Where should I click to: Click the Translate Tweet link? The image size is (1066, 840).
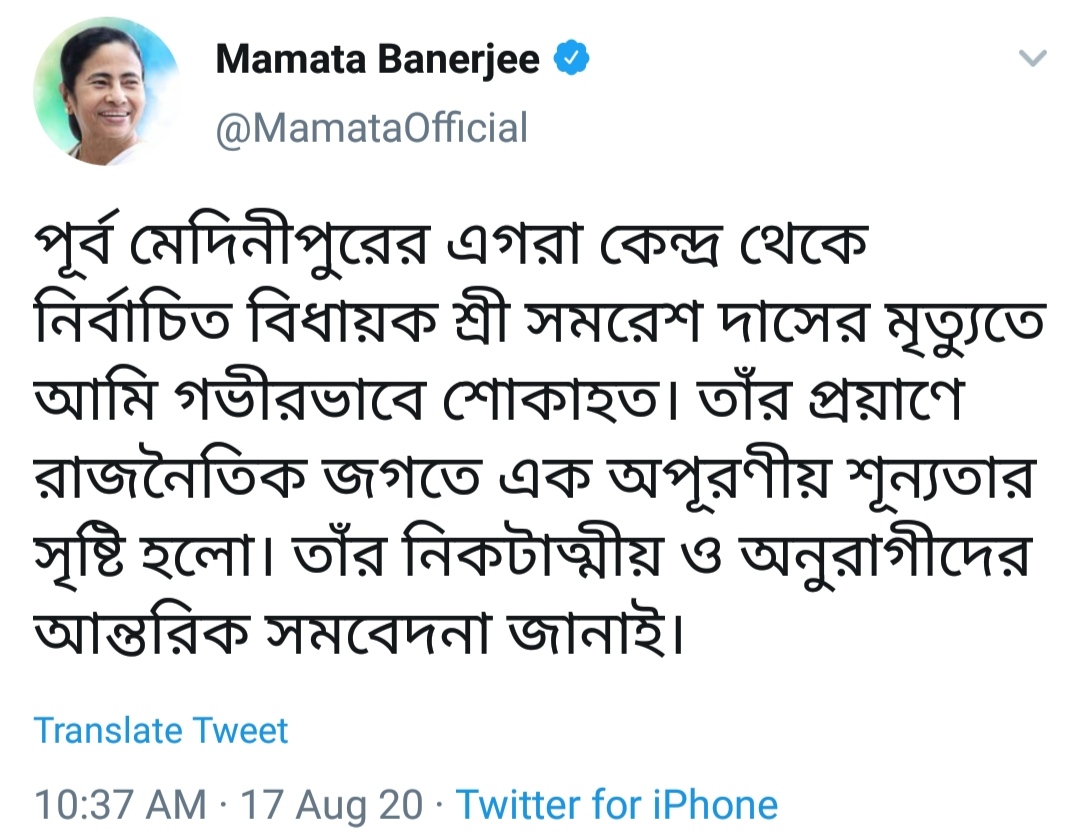point(161,730)
